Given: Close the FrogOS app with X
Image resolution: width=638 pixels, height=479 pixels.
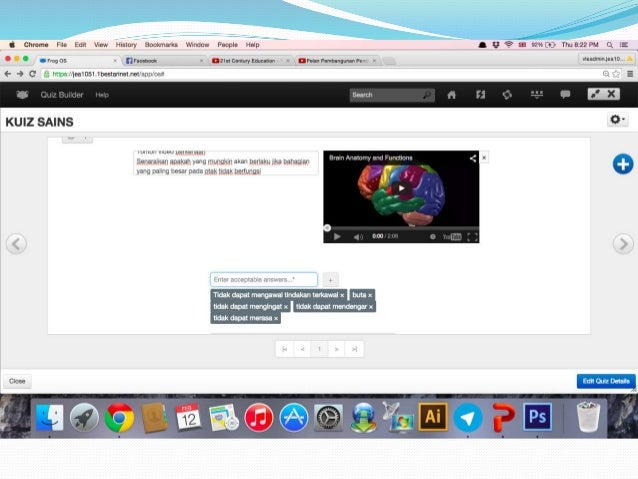Looking at the screenshot, I should tap(611, 94).
